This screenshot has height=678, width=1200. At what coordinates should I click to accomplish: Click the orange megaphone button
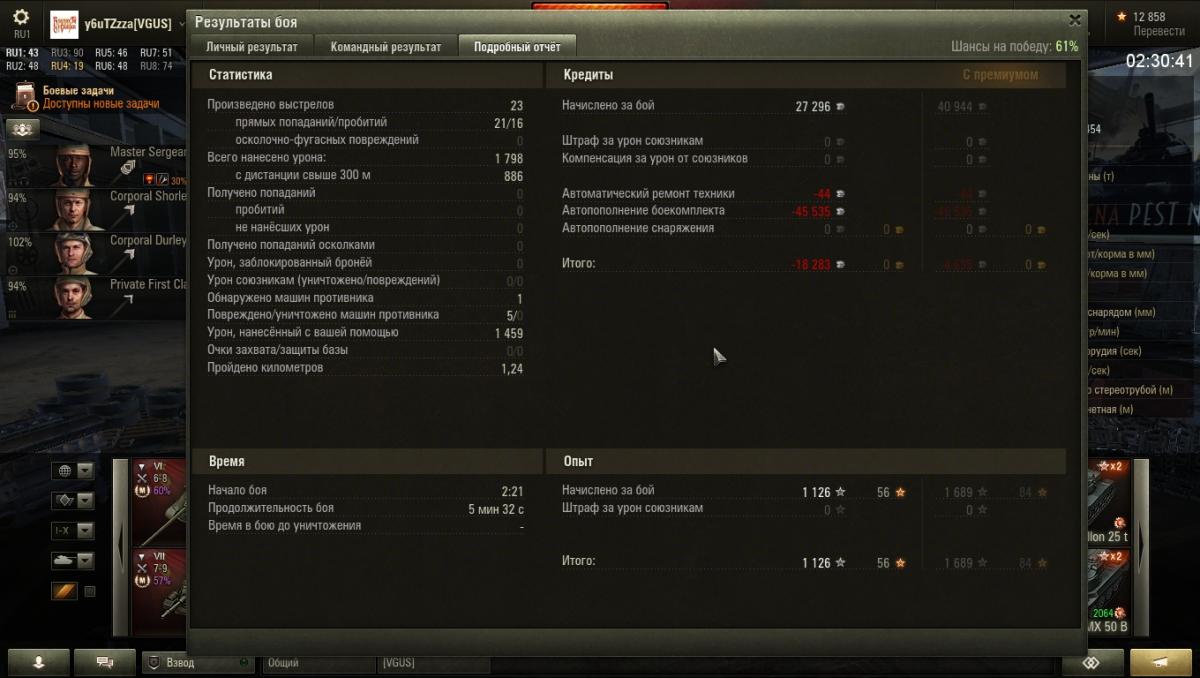(x=1160, y=662)
